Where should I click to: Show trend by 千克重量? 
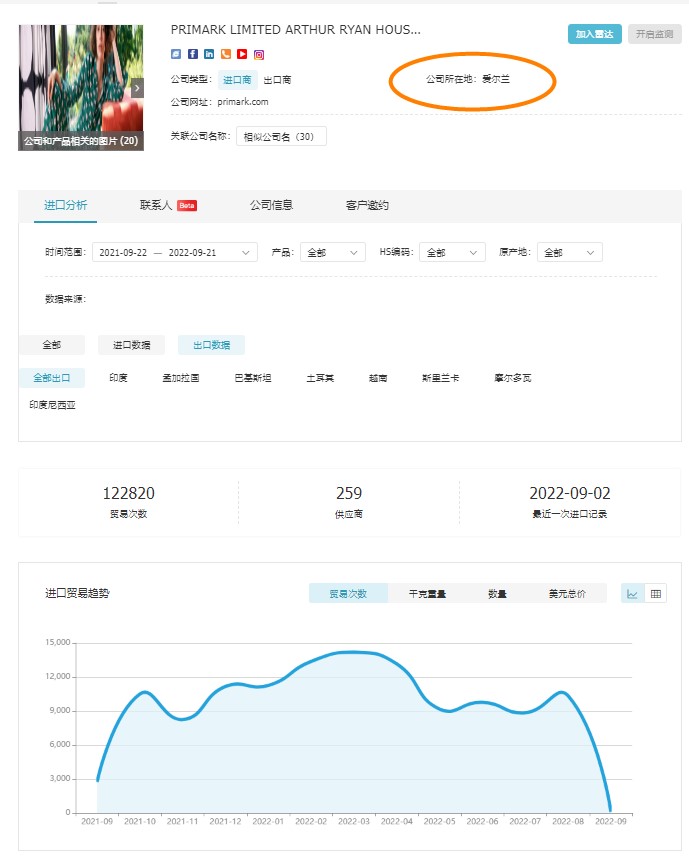[427, 594]
